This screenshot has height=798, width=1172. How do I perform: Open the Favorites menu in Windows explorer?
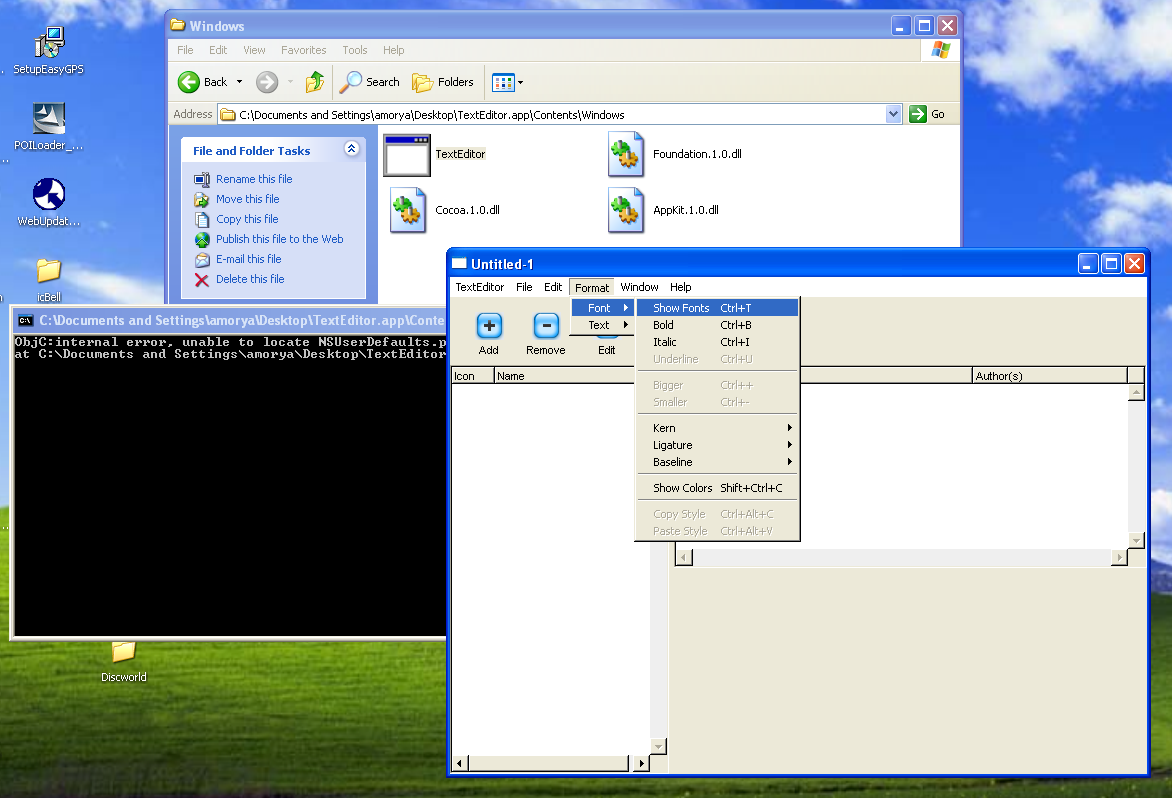pyautogui.click(x=303, y=50)
